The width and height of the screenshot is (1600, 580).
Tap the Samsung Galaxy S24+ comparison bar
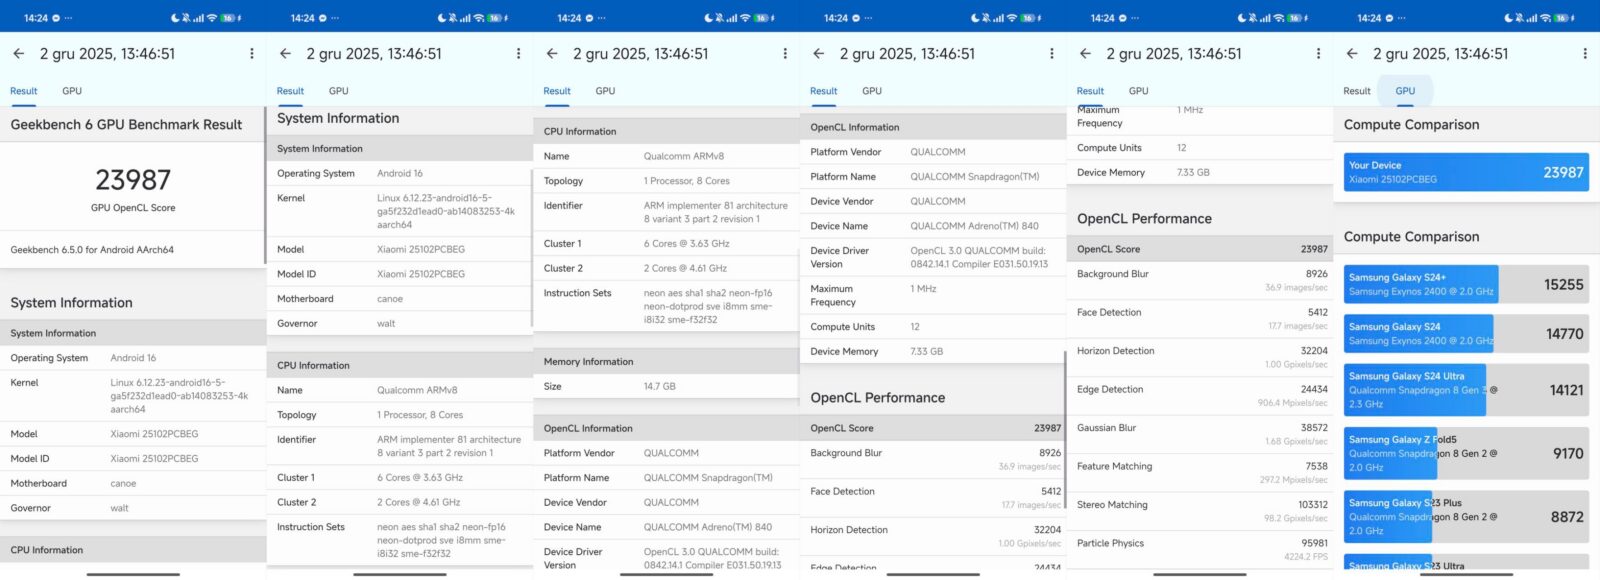[x=1420, y=284]
